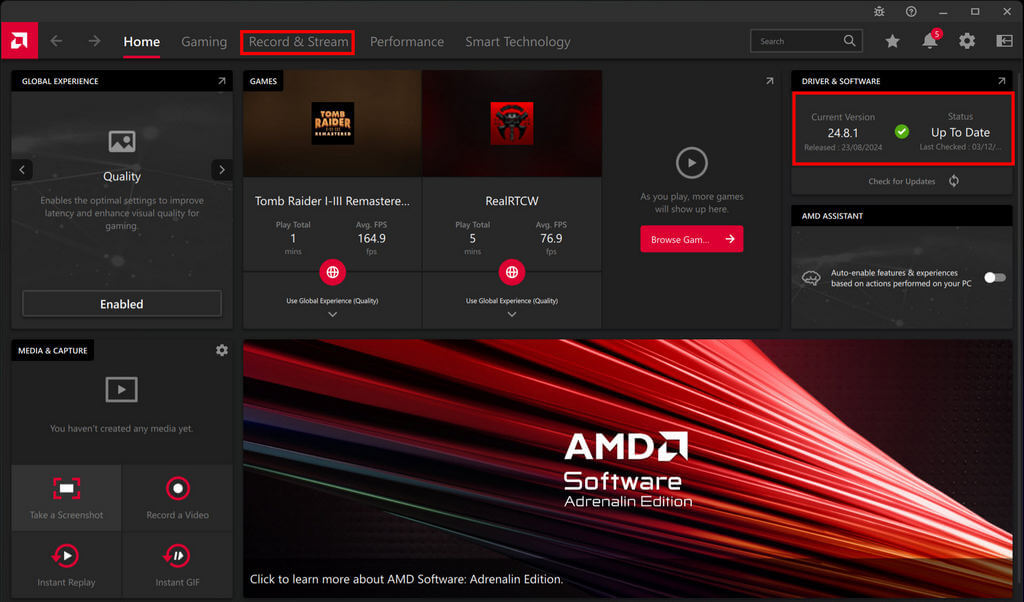The width and height of the screenshot is (1024, 602).
Task: Toggle the Global Experience Enabled button
Action: pos(122,304)
